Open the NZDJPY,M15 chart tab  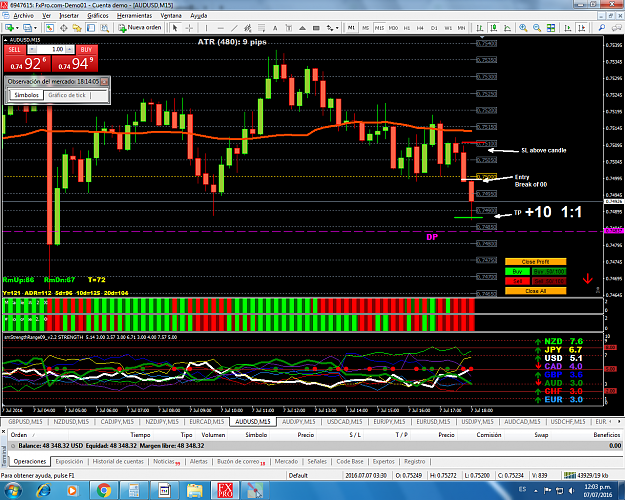point(162,422)
